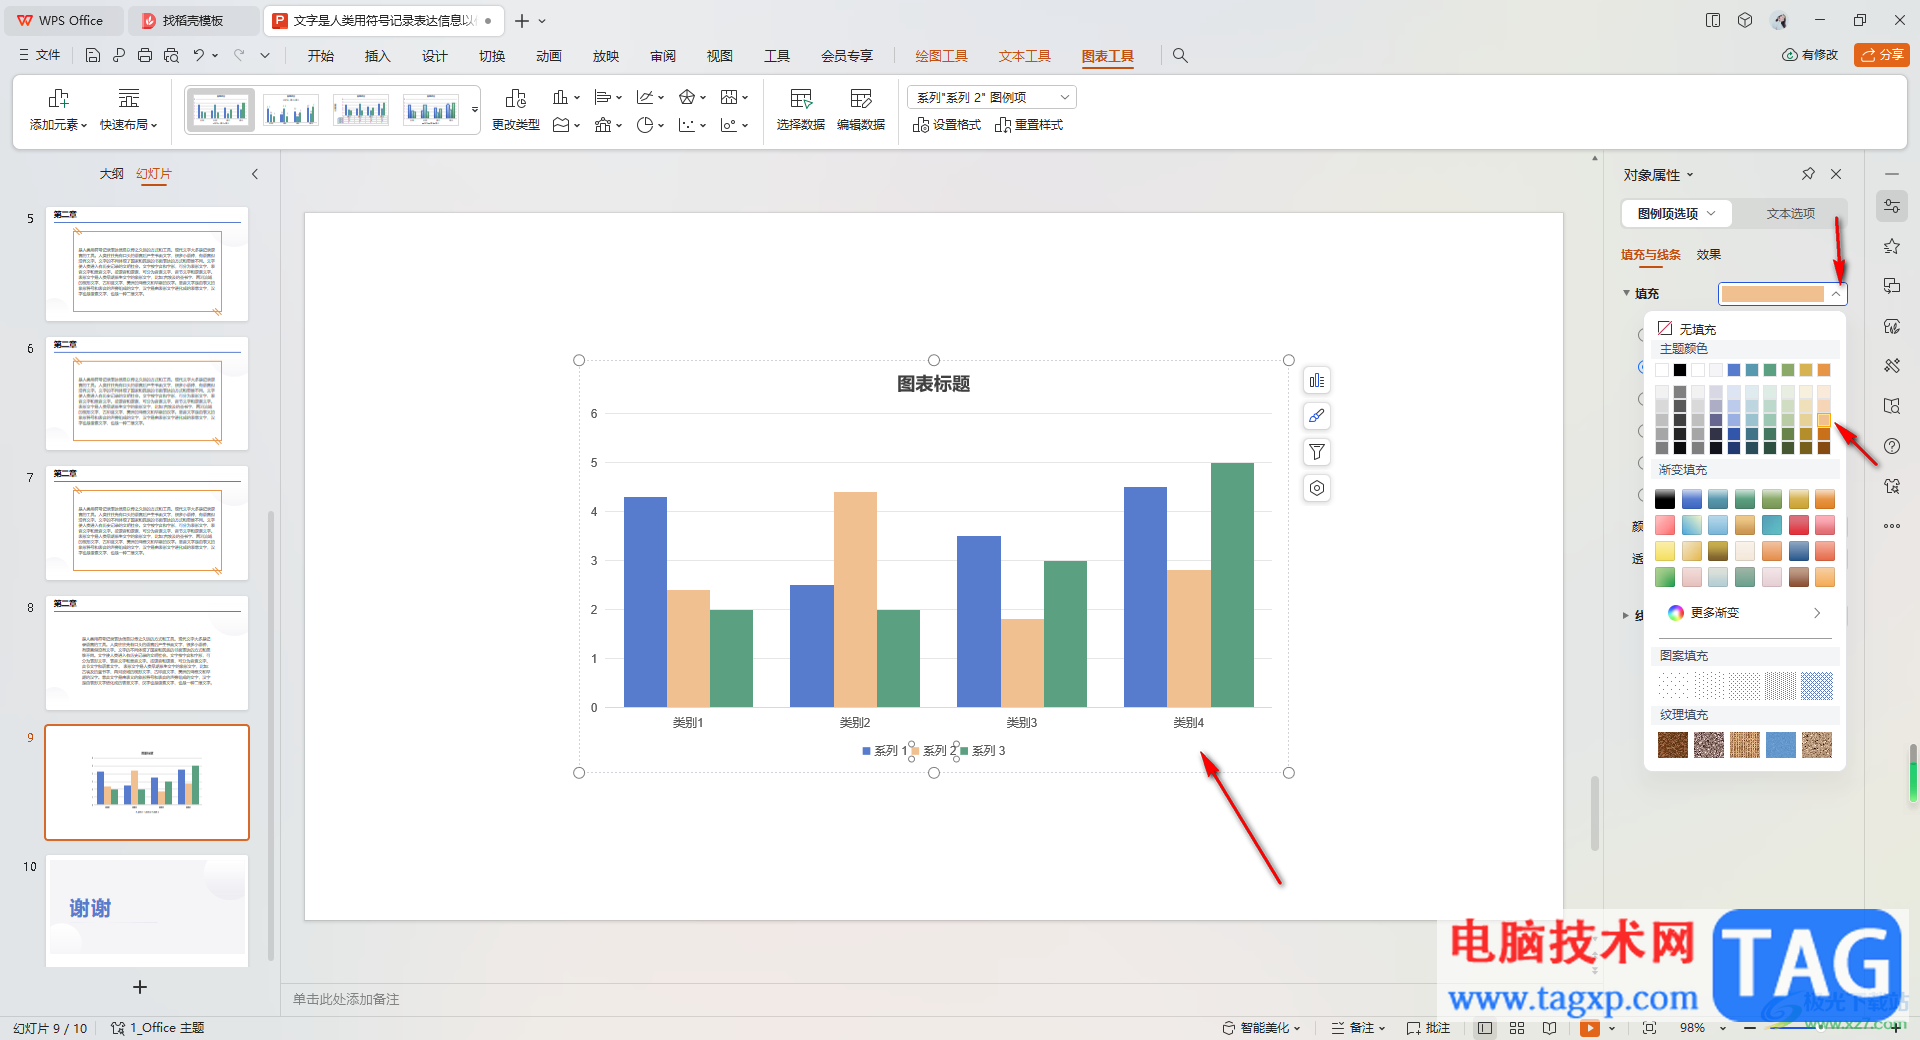Click the Add Element (添加元素) icon

coord(59,99)
